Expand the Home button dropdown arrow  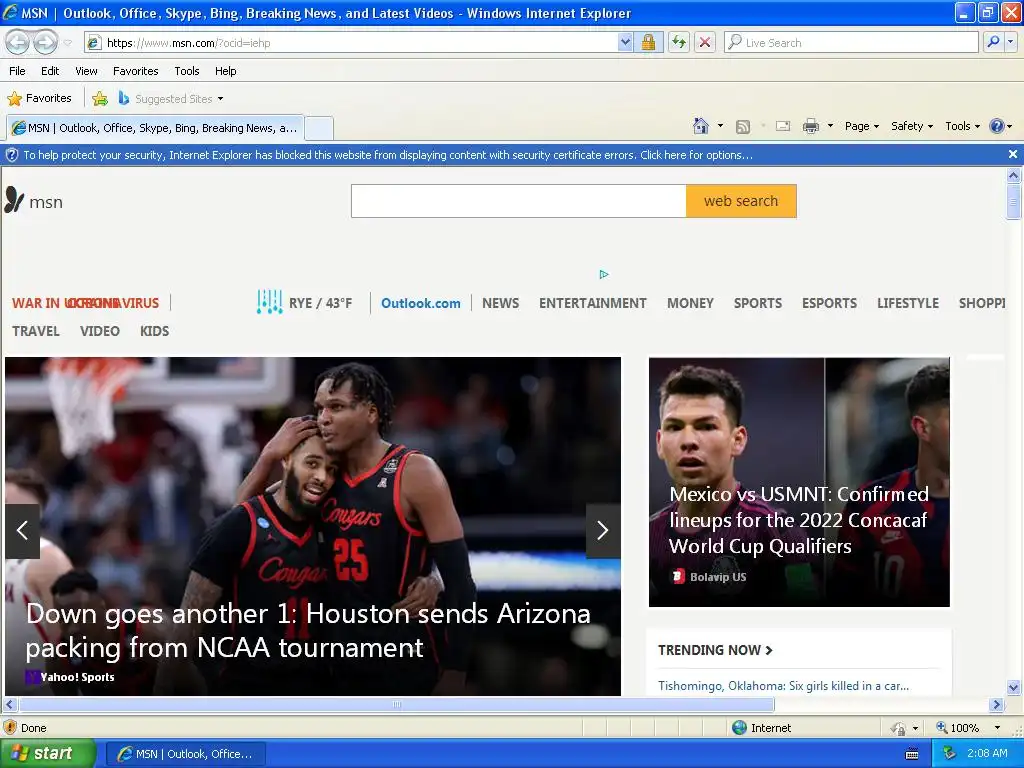[x=720, y=126]
